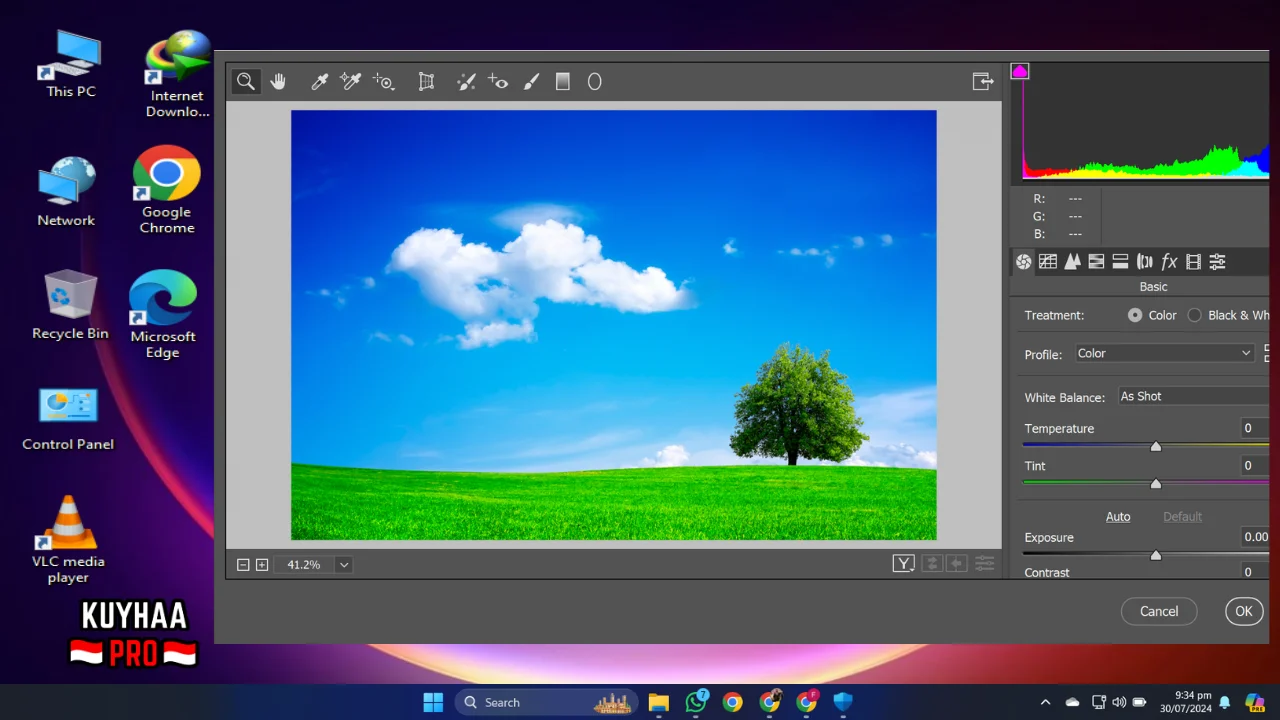This screenshot has height=720, width=1280.
Task: Pick the Adjustment Brush tool
Action: (531, 82)
